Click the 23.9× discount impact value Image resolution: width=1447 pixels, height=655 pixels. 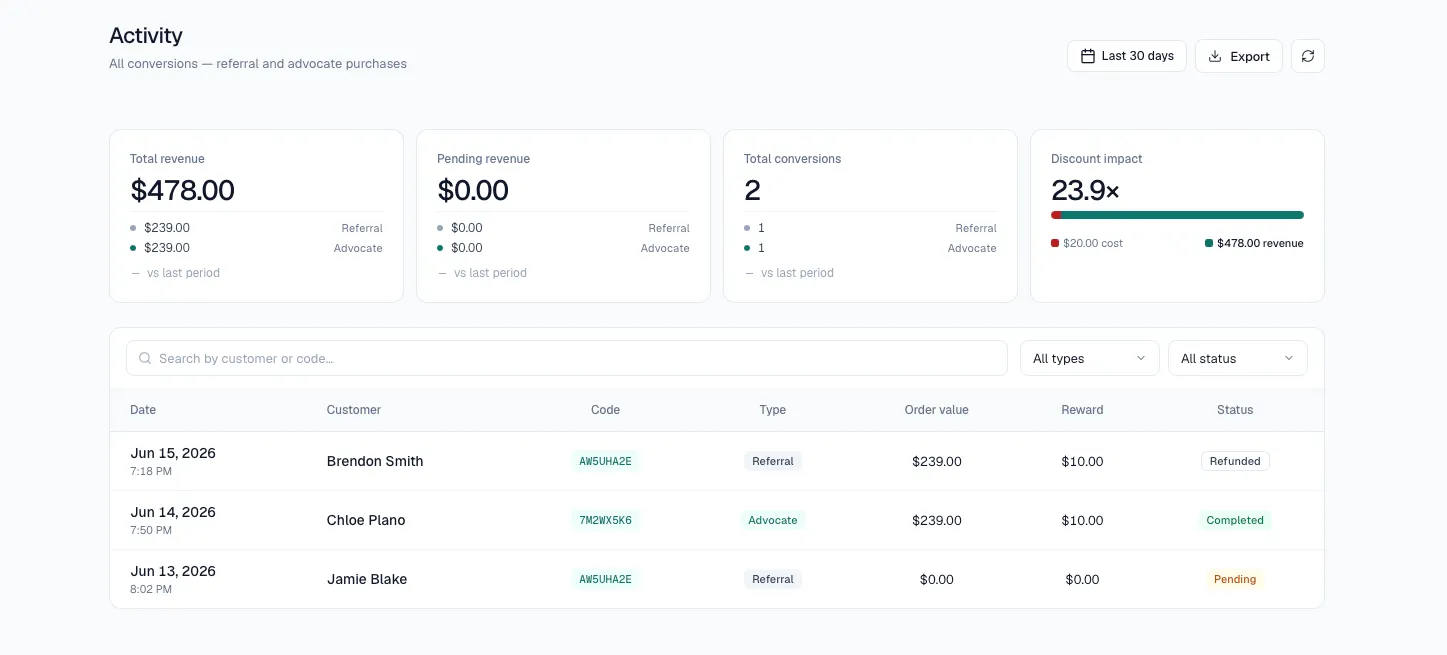pyautogui.click(x=1085, y=190)
